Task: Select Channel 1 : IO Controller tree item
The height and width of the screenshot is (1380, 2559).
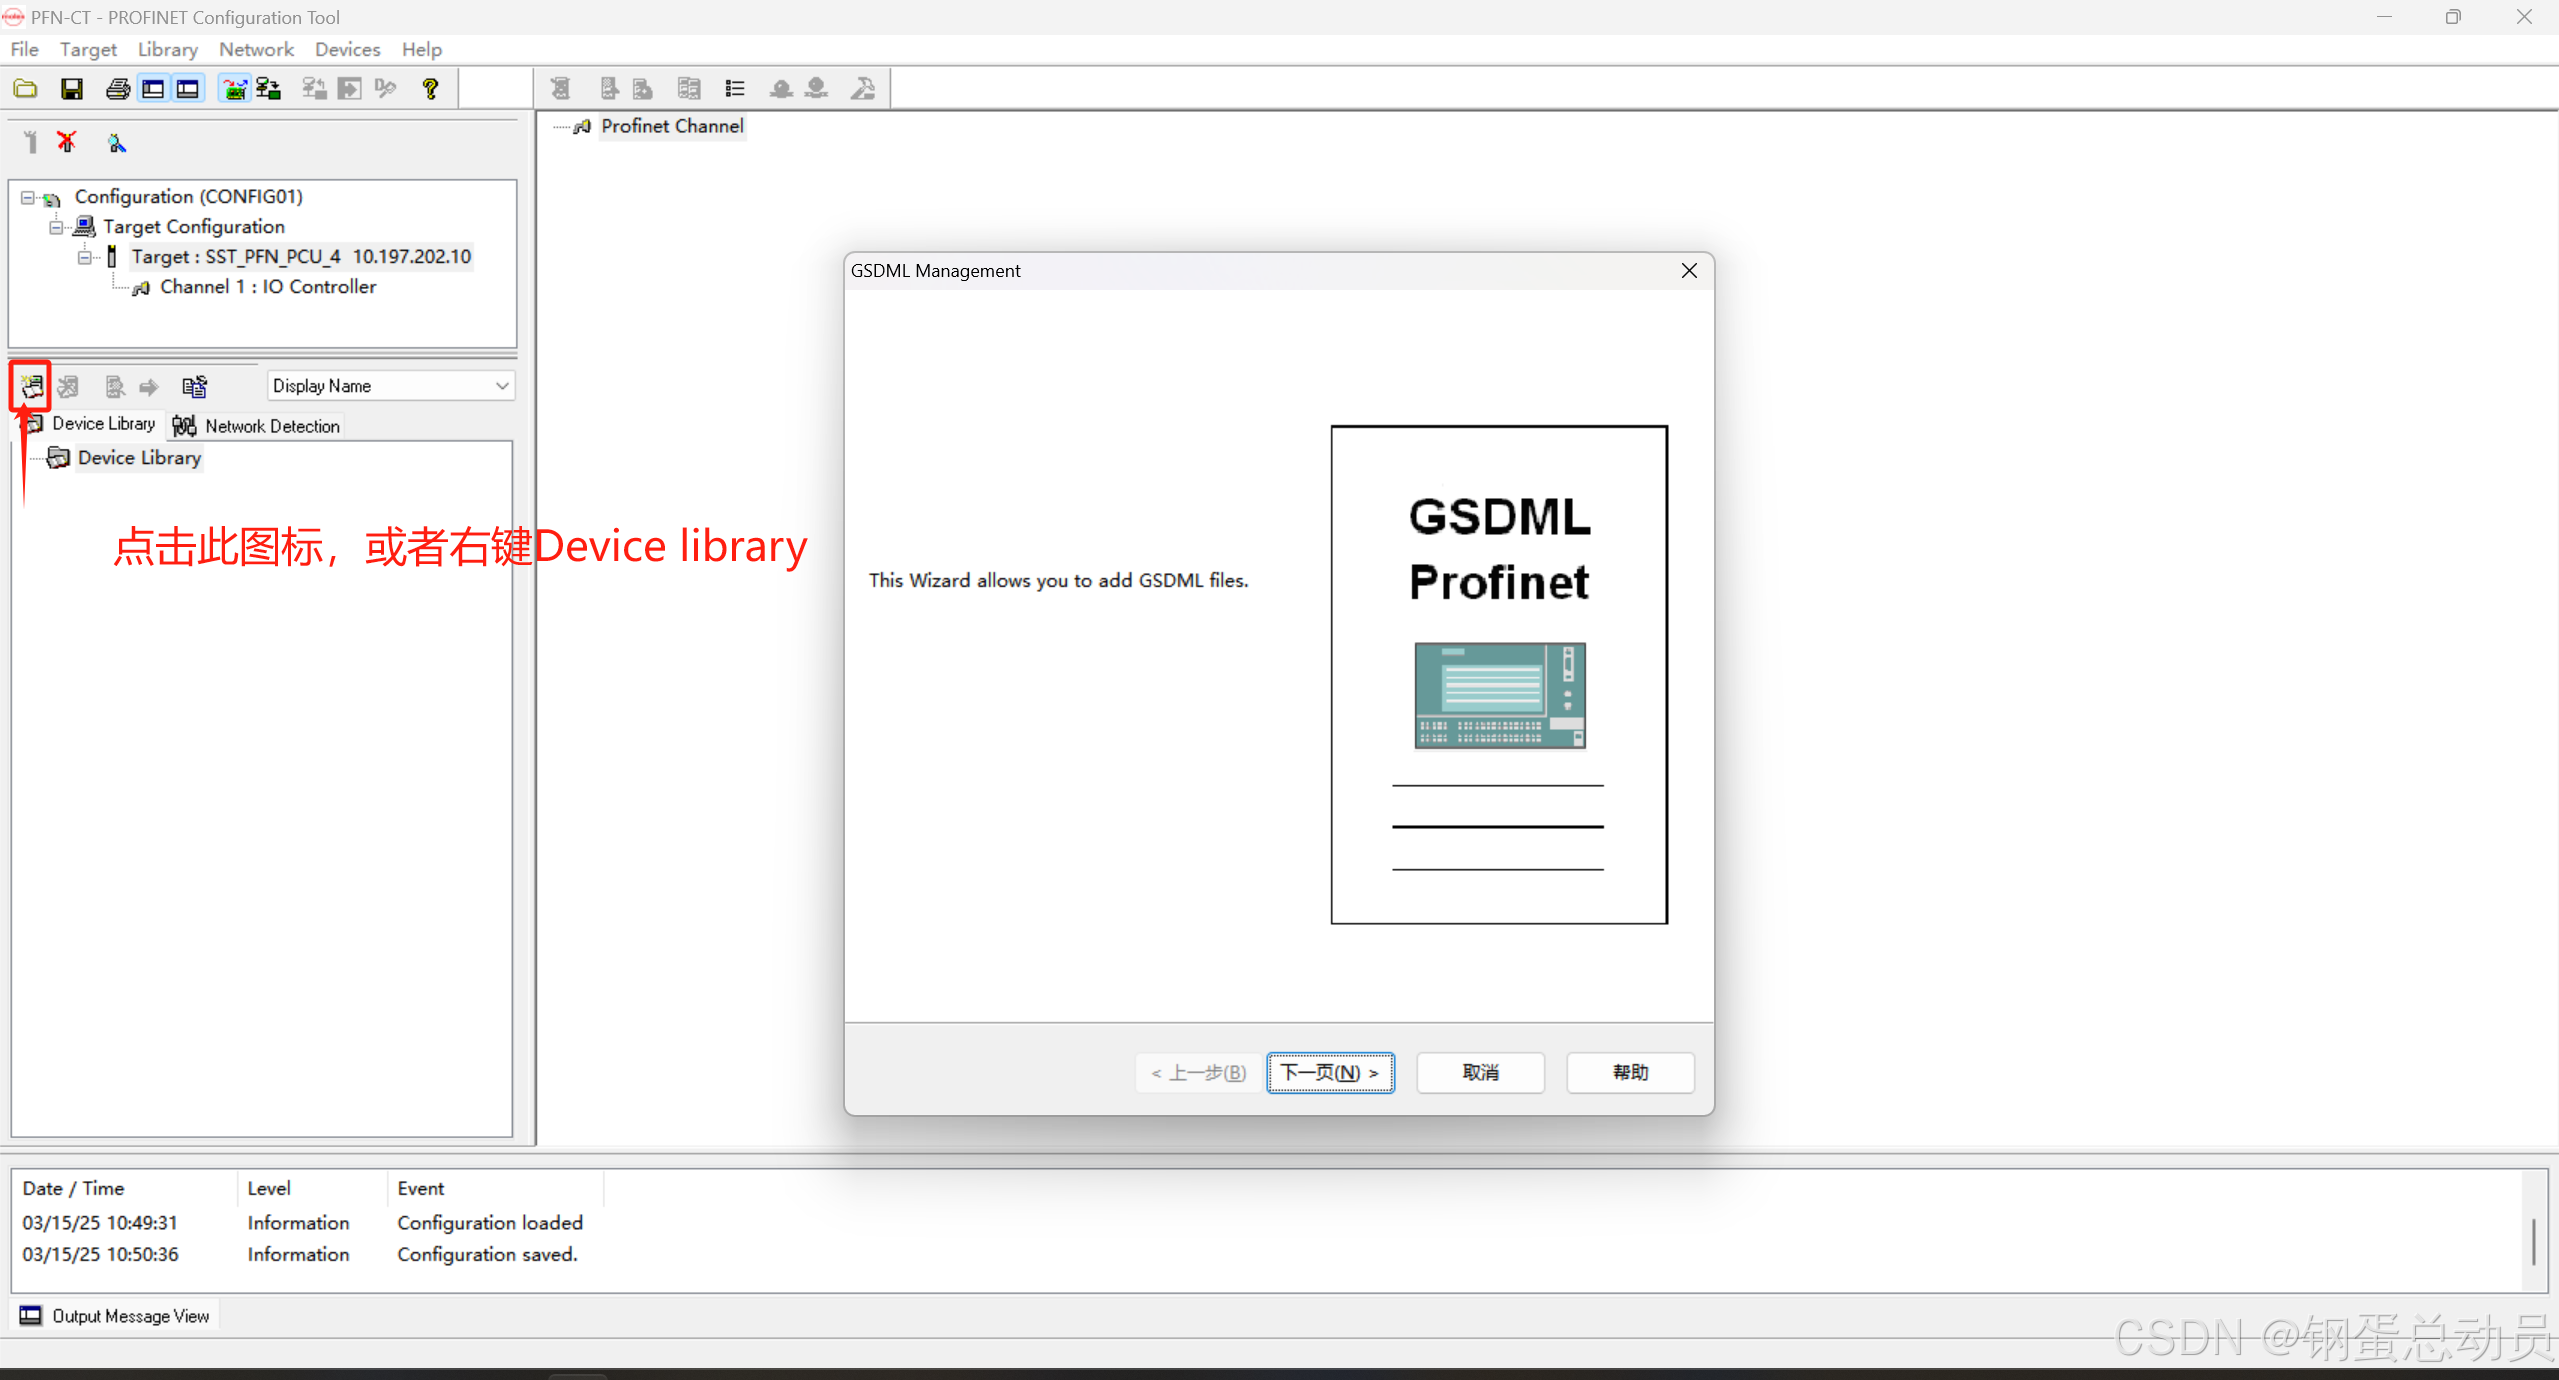Action: click(267, 287)
